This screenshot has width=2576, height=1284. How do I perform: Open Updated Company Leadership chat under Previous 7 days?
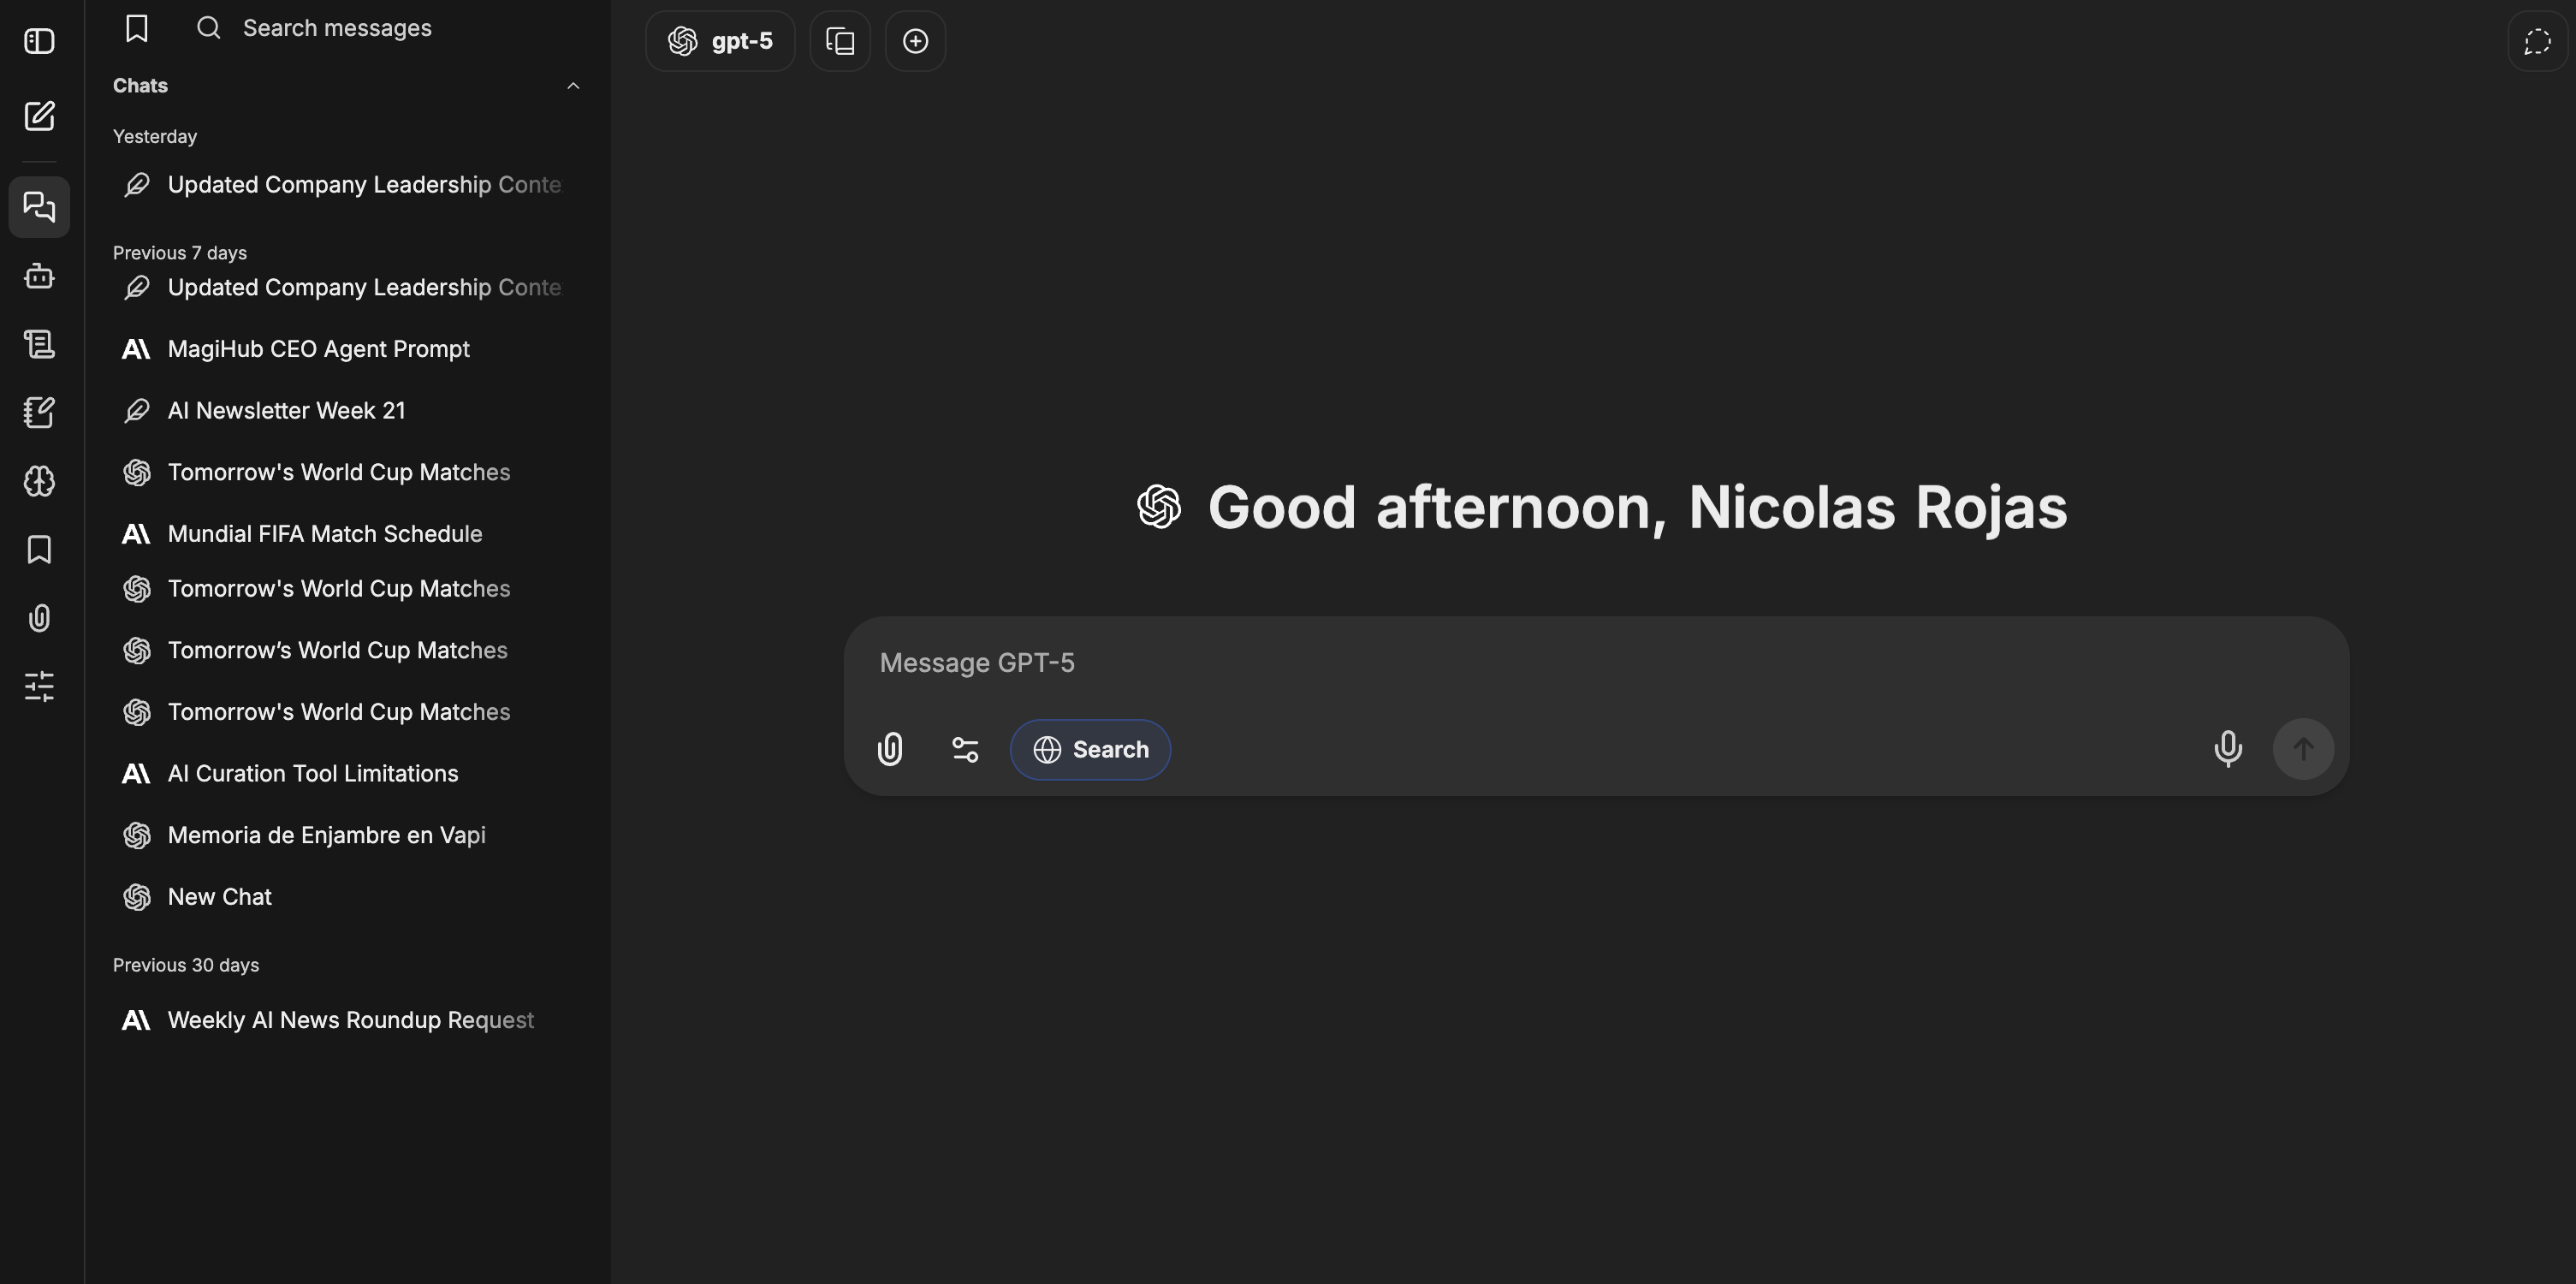pyautogui.click(x=347, y=288)
